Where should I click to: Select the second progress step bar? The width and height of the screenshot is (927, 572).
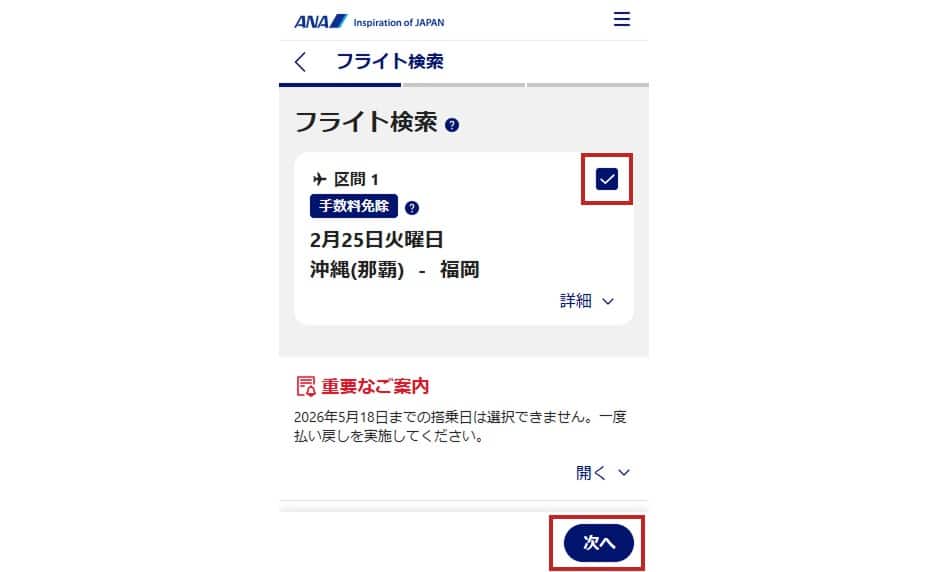(x=464, y=85)
